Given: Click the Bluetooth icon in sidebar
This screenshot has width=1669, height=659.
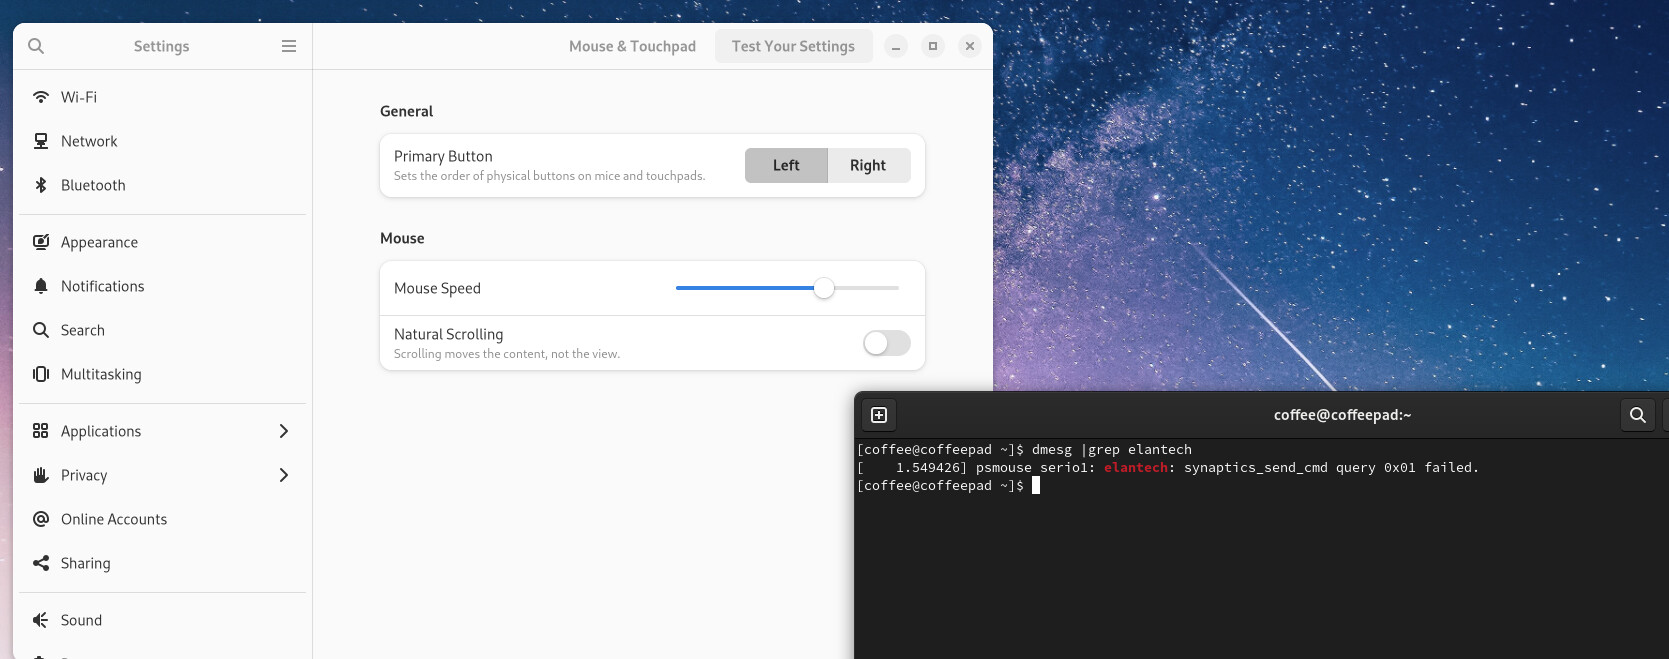Looking at the screenshot, I should (41, 185).
